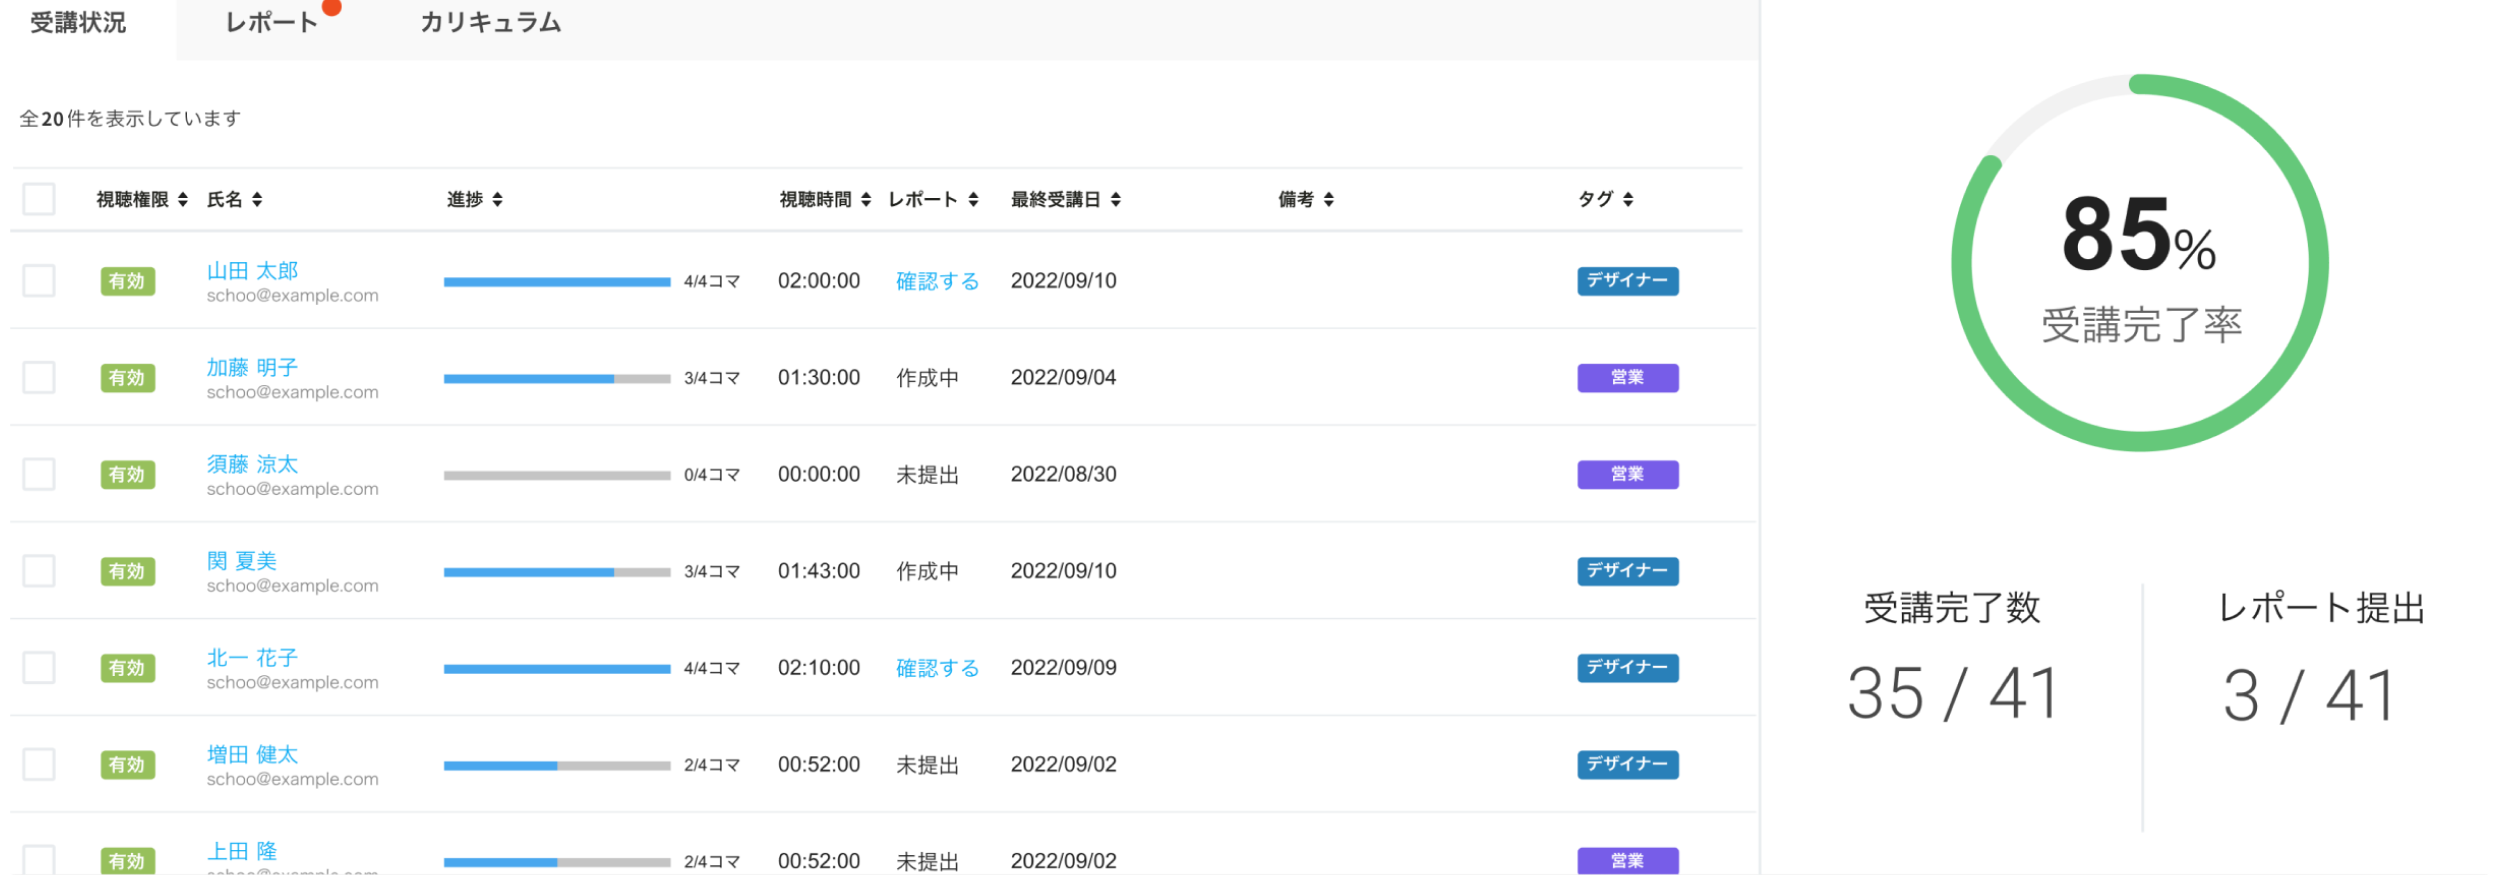This screenshot has height=875, width=2500.
Task: Sort by 視聴権限 column arrows
Action: coord(182,200)
